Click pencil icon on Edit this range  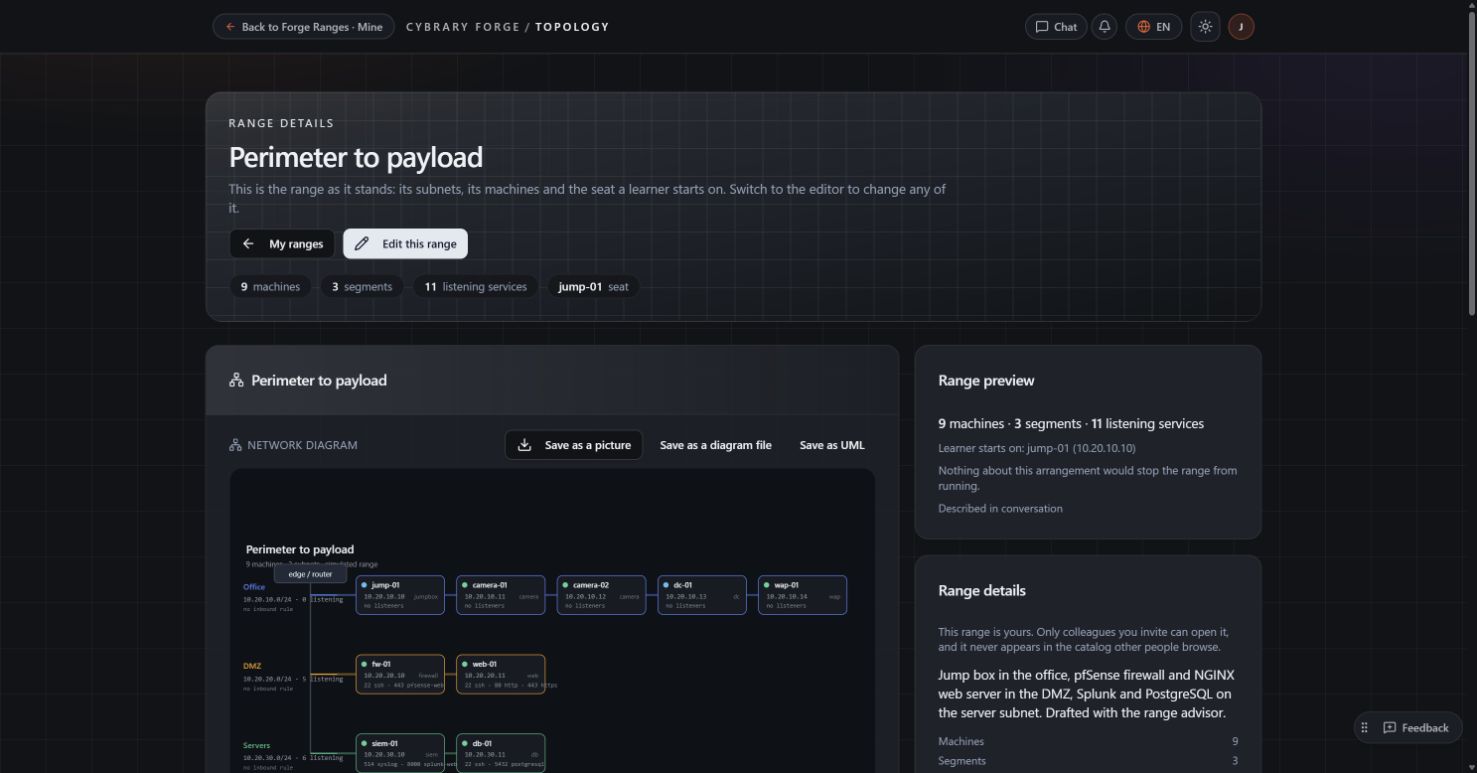[x=362, y=244]
